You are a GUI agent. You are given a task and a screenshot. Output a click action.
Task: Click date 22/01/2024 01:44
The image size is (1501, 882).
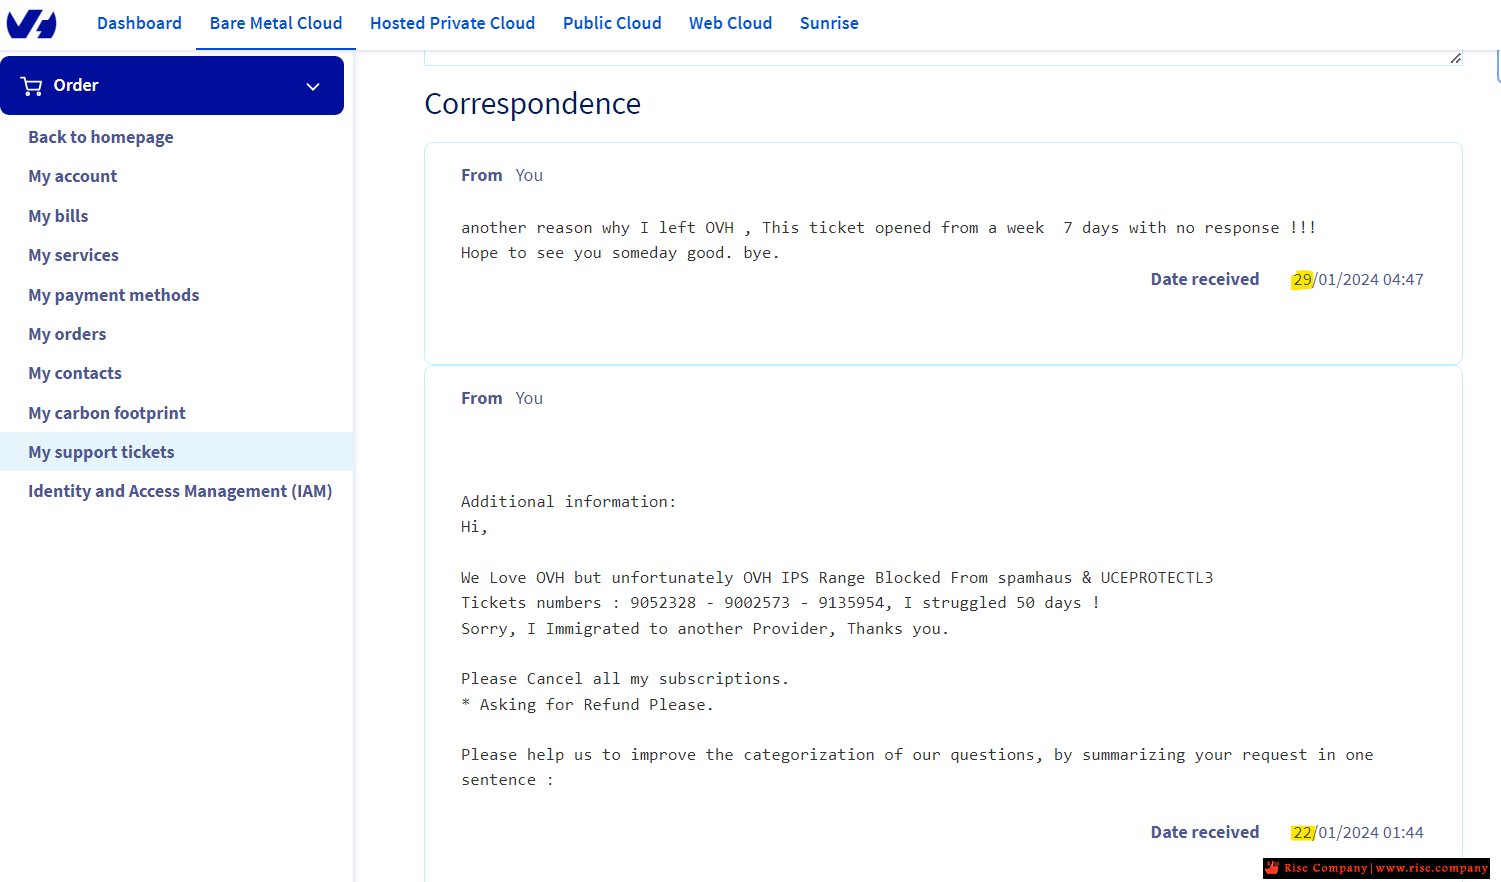pyautogui.click(x=1357, y=833)
